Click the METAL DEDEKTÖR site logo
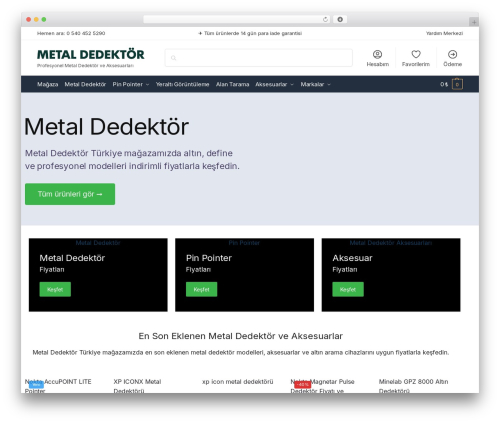The width and height of the screenshot is (500, 423). pos(91,54)
